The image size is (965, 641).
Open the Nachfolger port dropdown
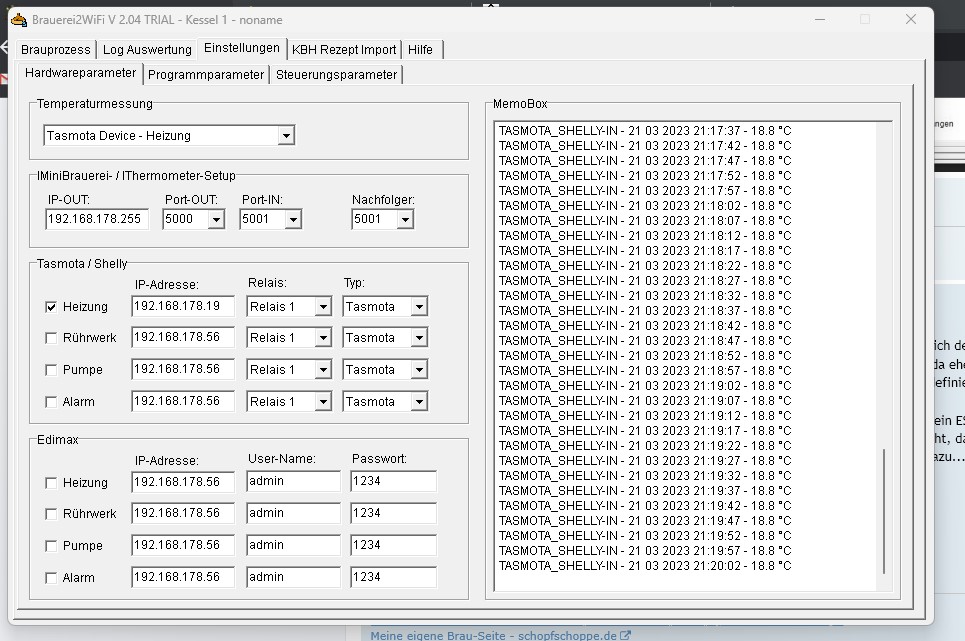[x=405, y=220]
